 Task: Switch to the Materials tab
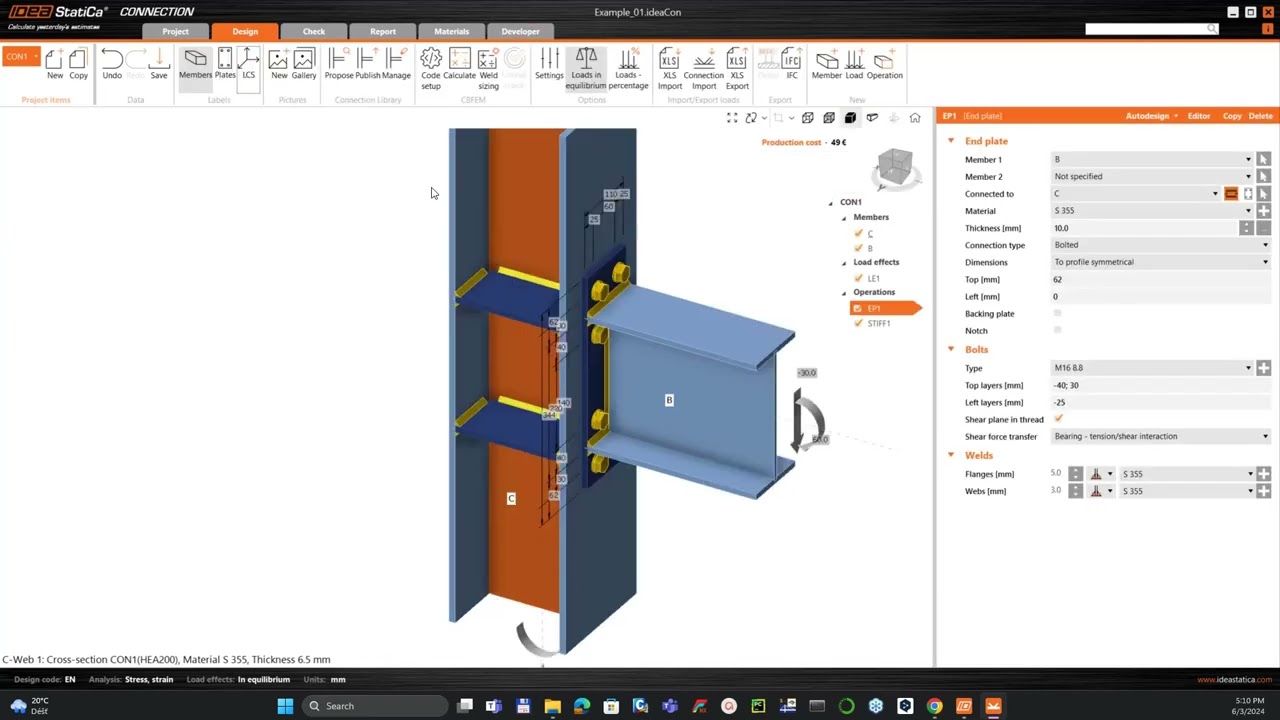point(452,31)
